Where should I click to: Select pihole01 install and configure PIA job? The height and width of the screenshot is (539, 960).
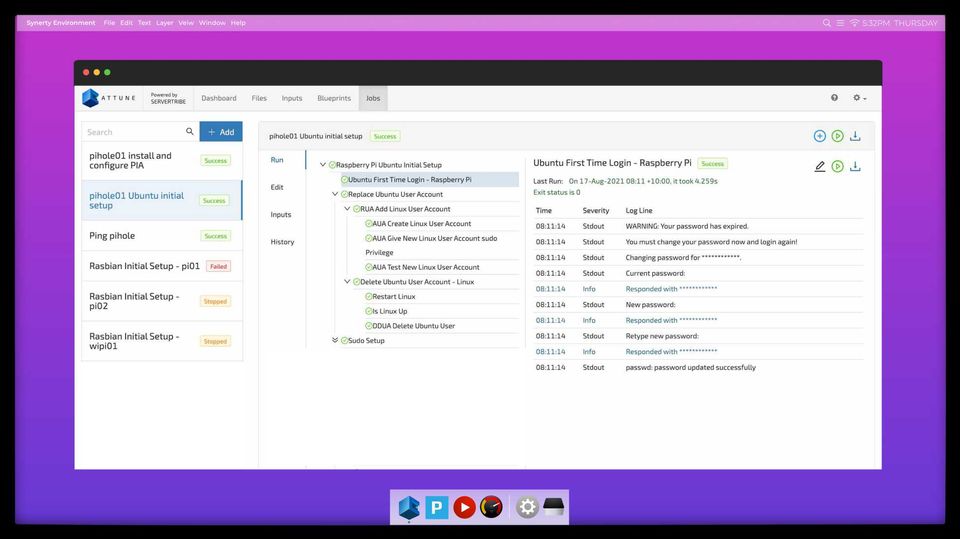(x=162, y=160)
